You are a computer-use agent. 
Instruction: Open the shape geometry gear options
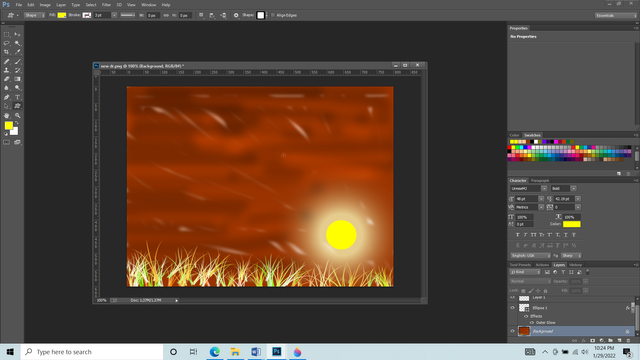click(236, 15)
